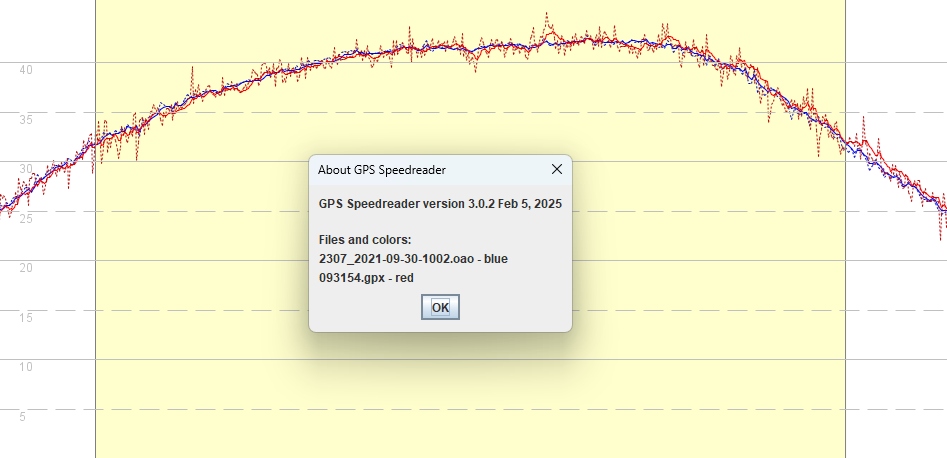Close the About GPS Speedreader dialog
This screenshot has width=947, height=458.
click(557, 169)
